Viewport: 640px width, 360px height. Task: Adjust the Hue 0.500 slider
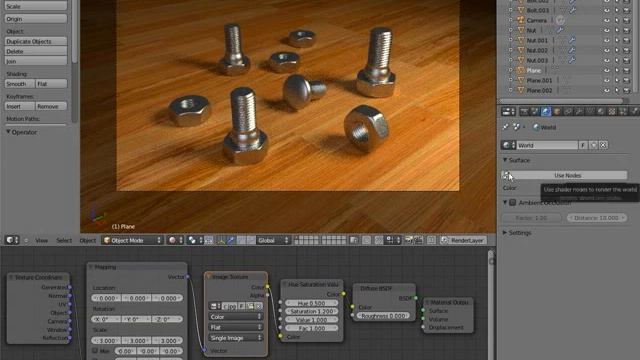tap(311, 303)
